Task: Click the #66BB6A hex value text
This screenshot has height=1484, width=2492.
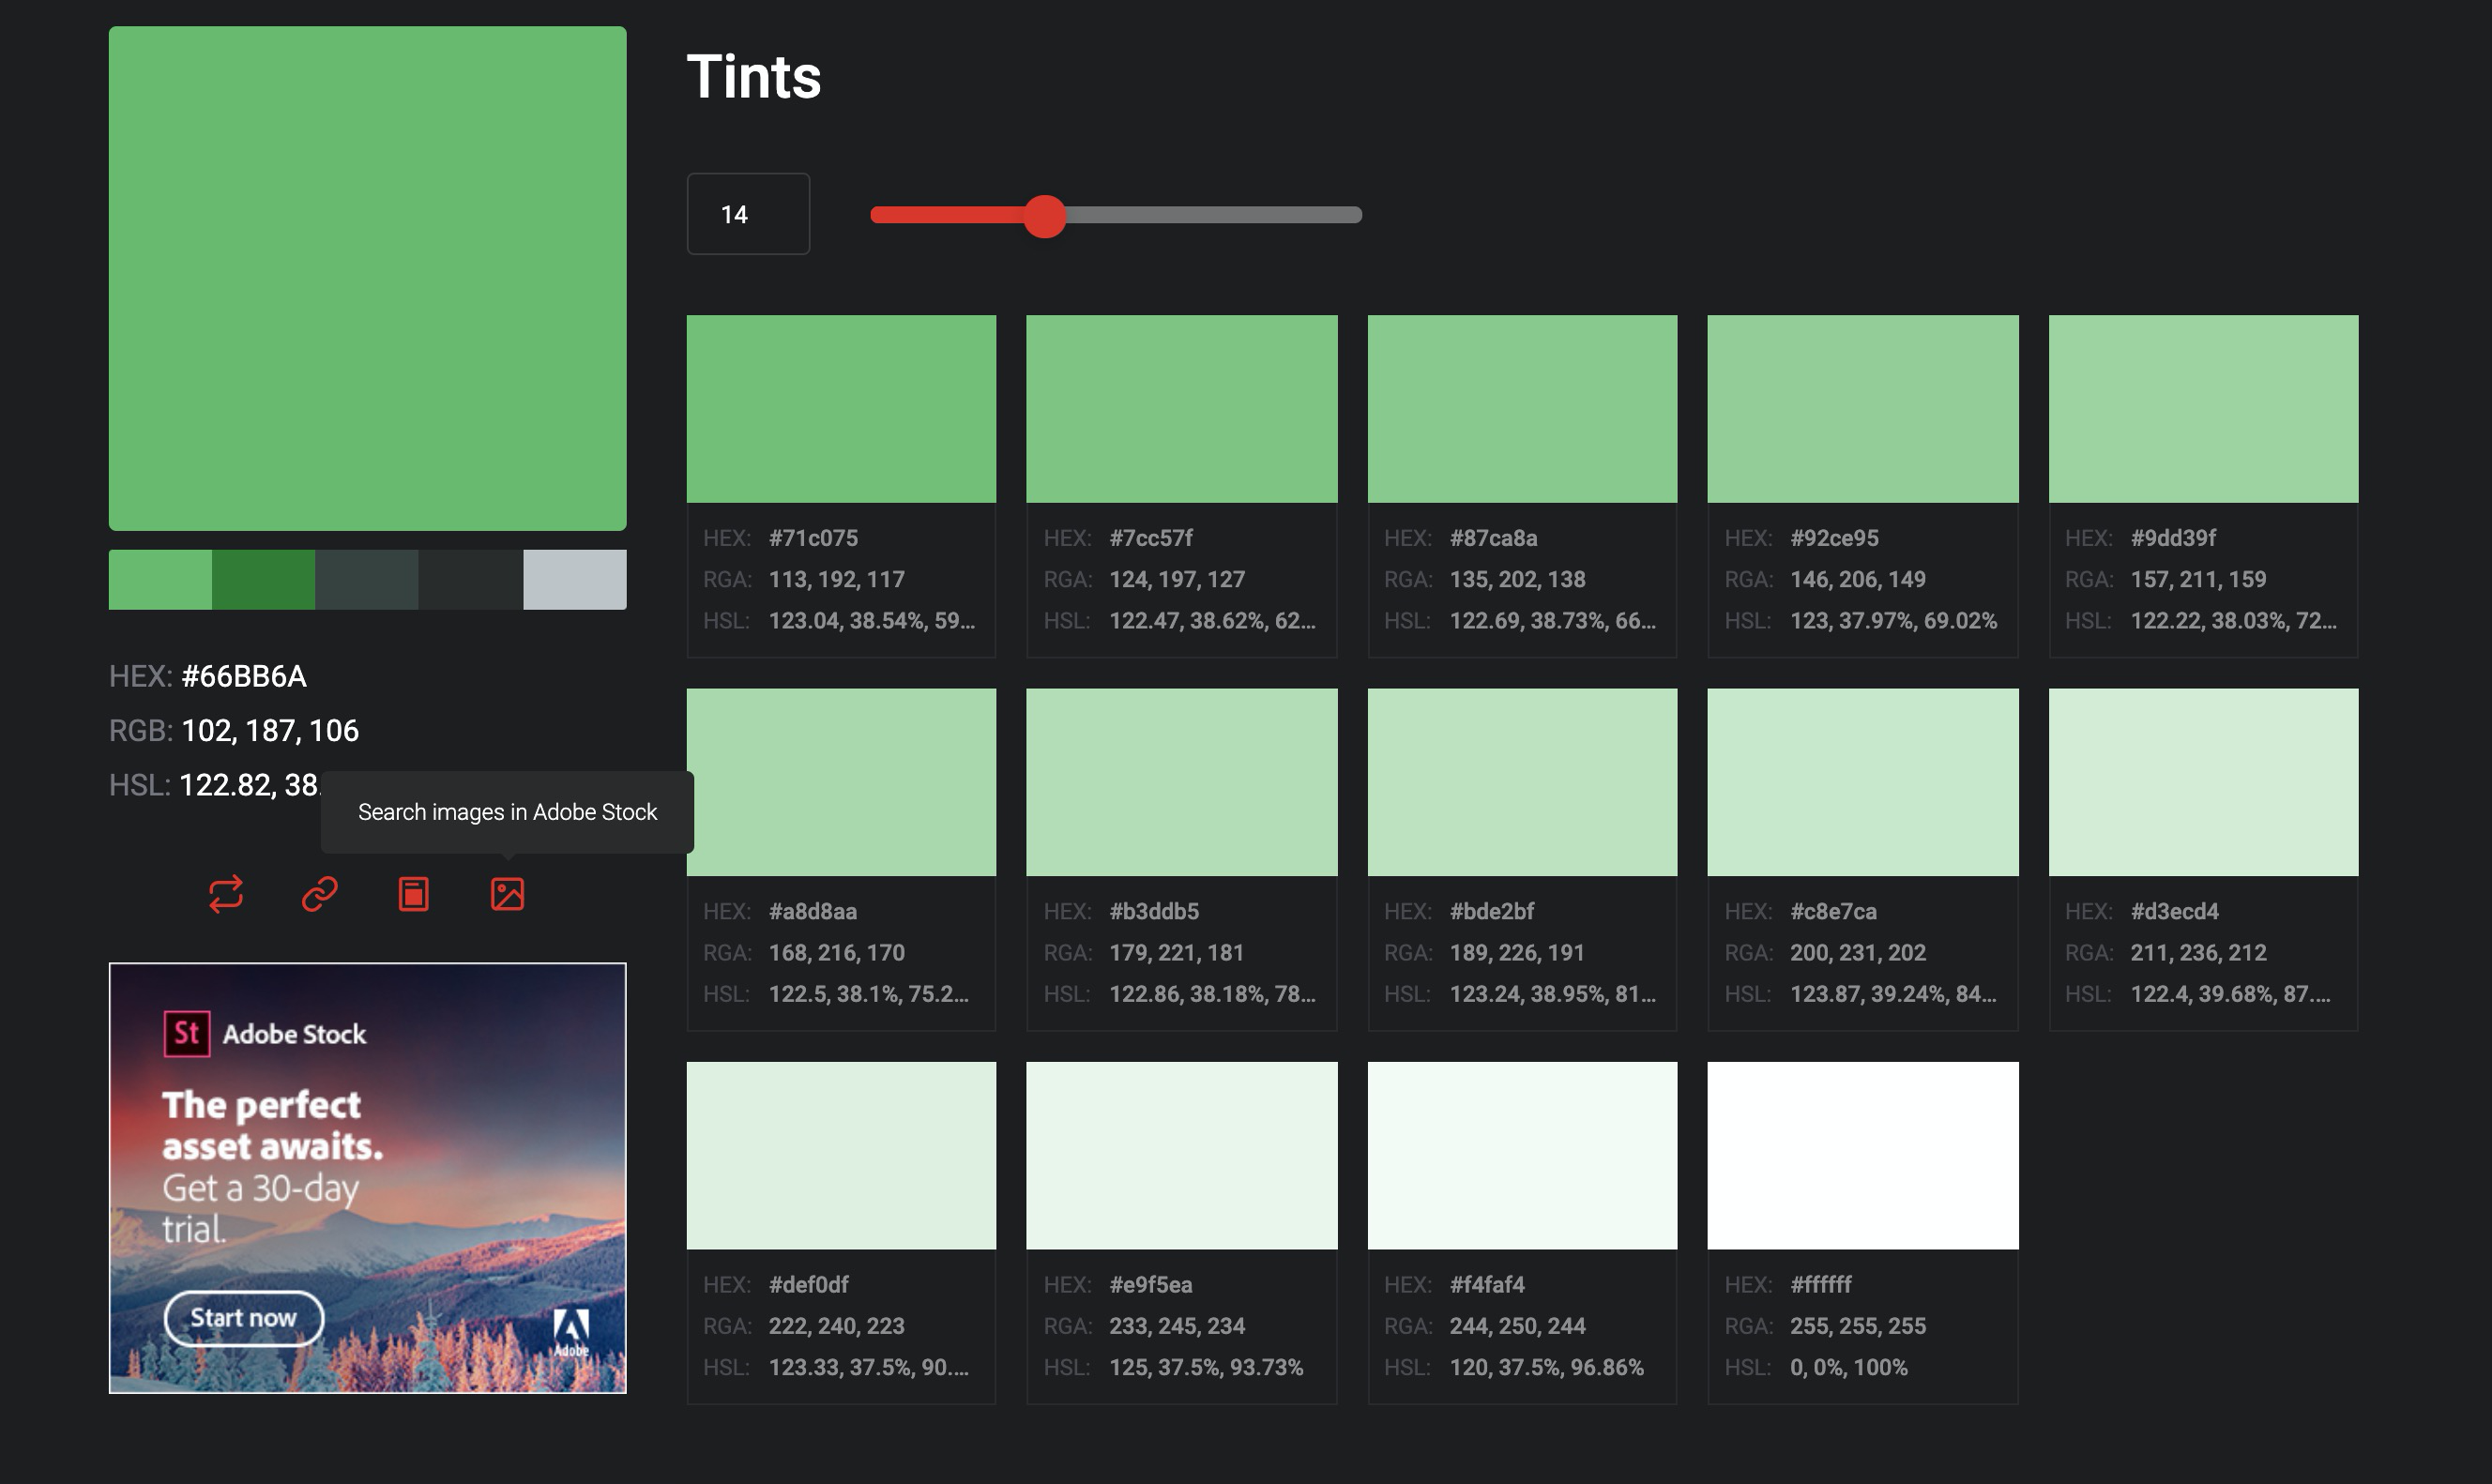Action: (244, 677)
